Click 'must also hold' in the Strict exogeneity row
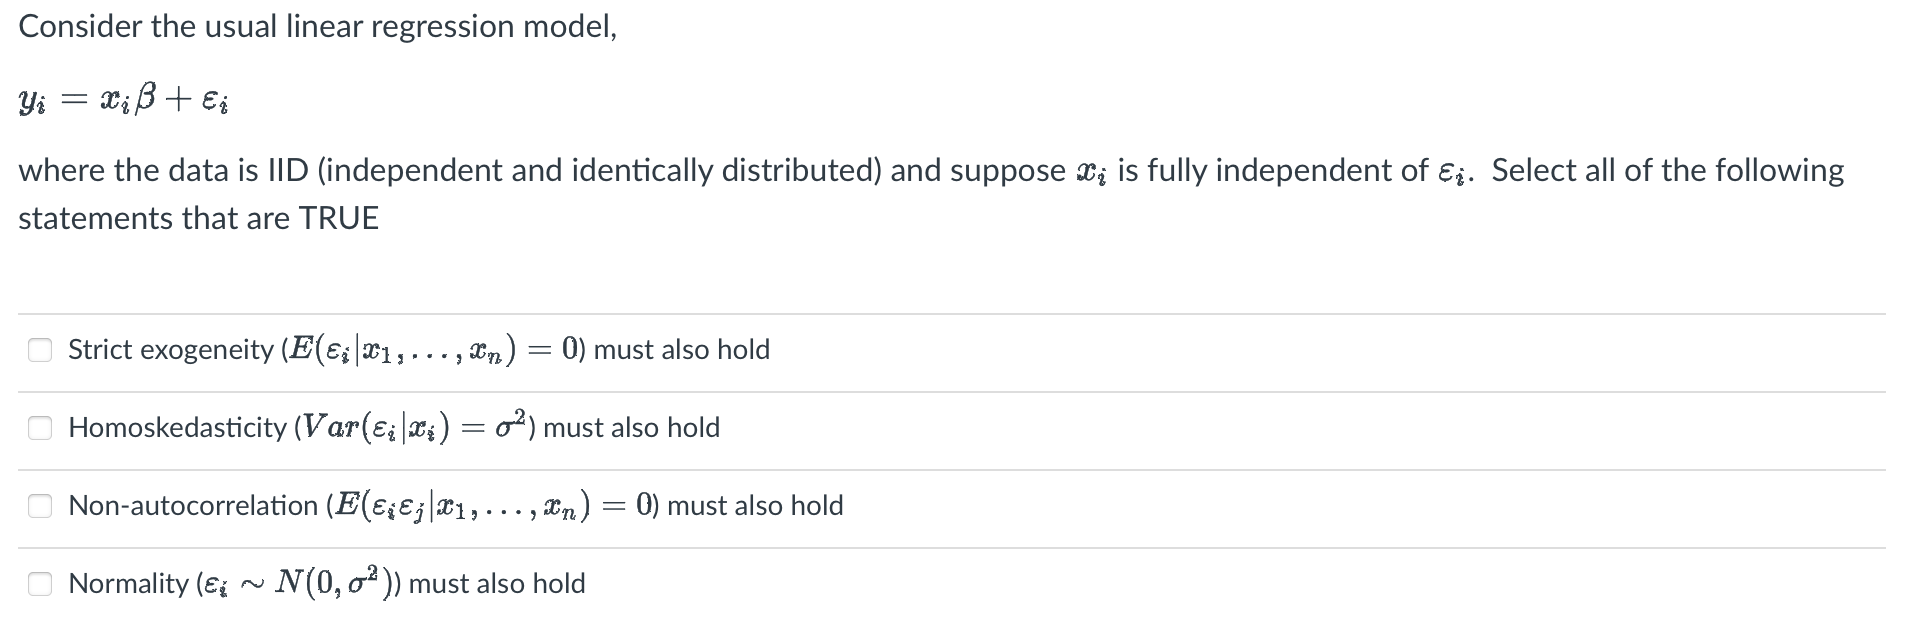Image resolution: width=1906 pixels, height=624 pixels. click(682, 350)
